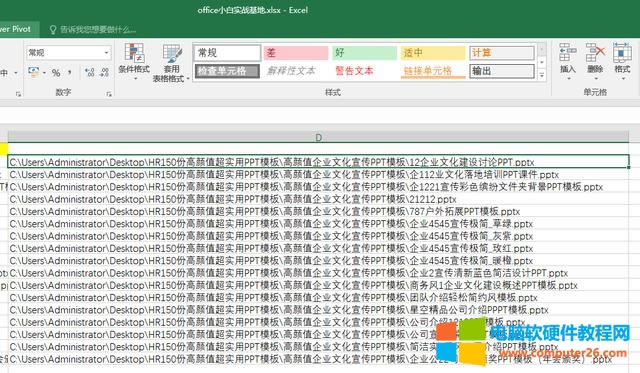Apply the 计算 (Calculation) cell style
Image resolution: width=640 pixels, height=373 pixels.
502,53
